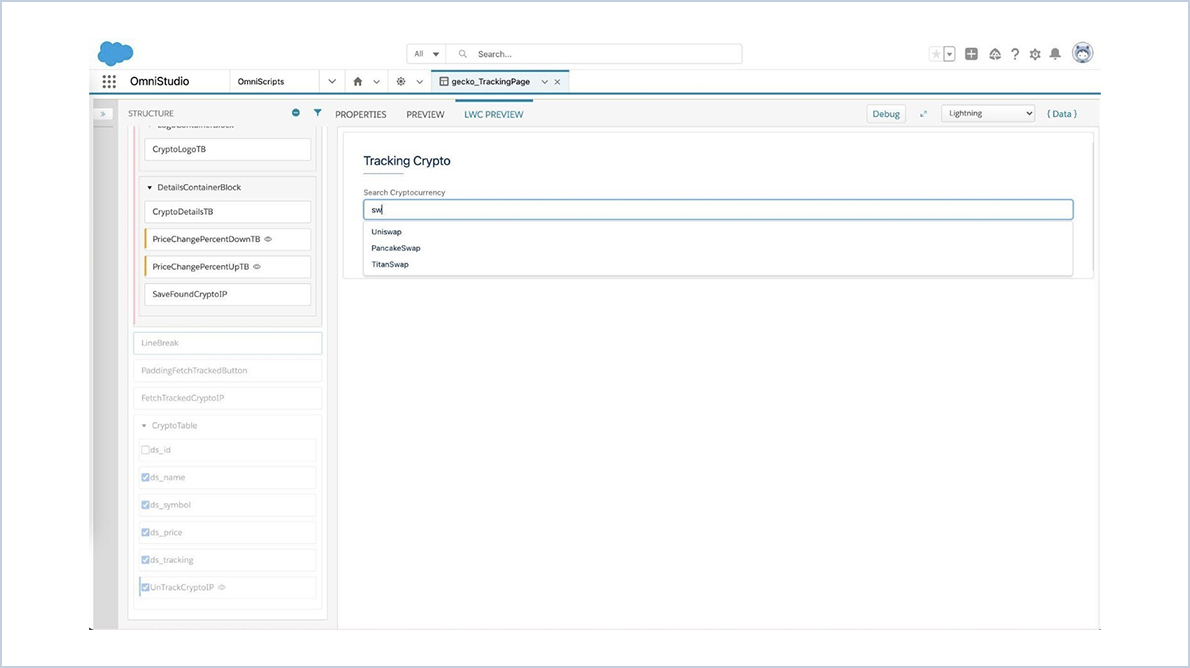Open the Setup gear icon
The height and width of the screenshot is (668, 1190).
pyautogui.click(x=1034, y=53)
